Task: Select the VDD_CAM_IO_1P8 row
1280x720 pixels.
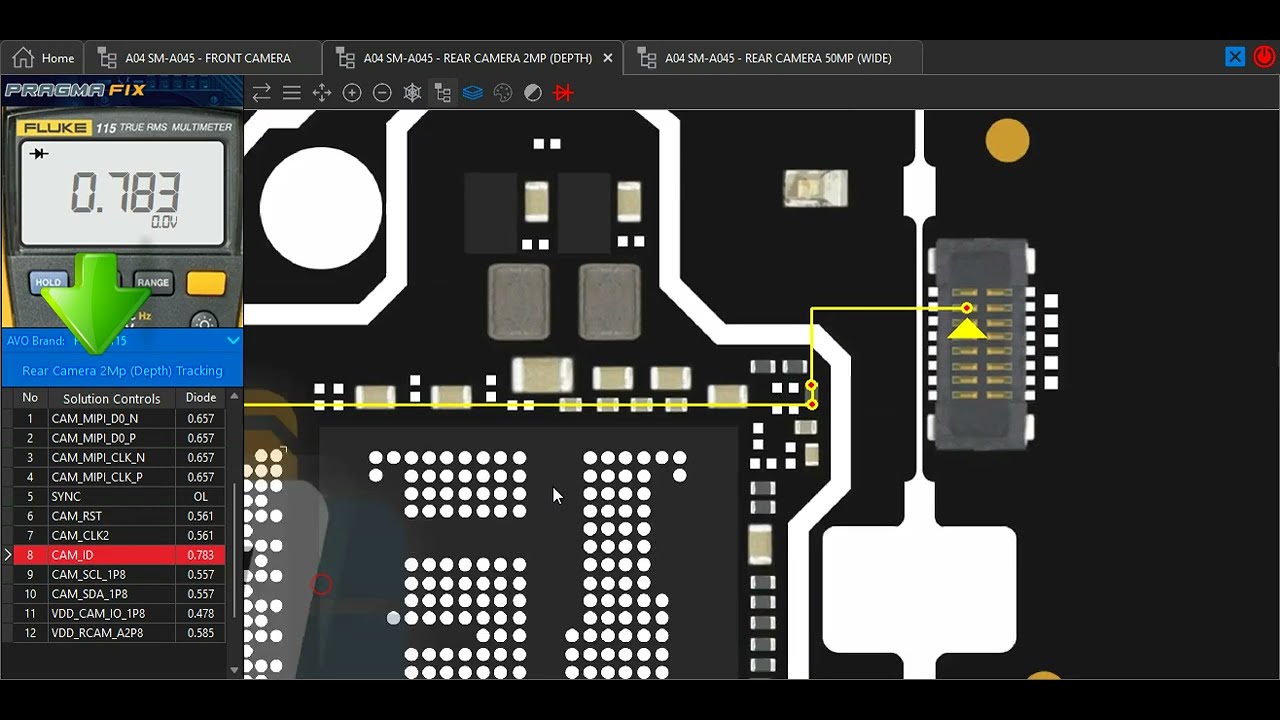Action: click(x=120, y=614)
